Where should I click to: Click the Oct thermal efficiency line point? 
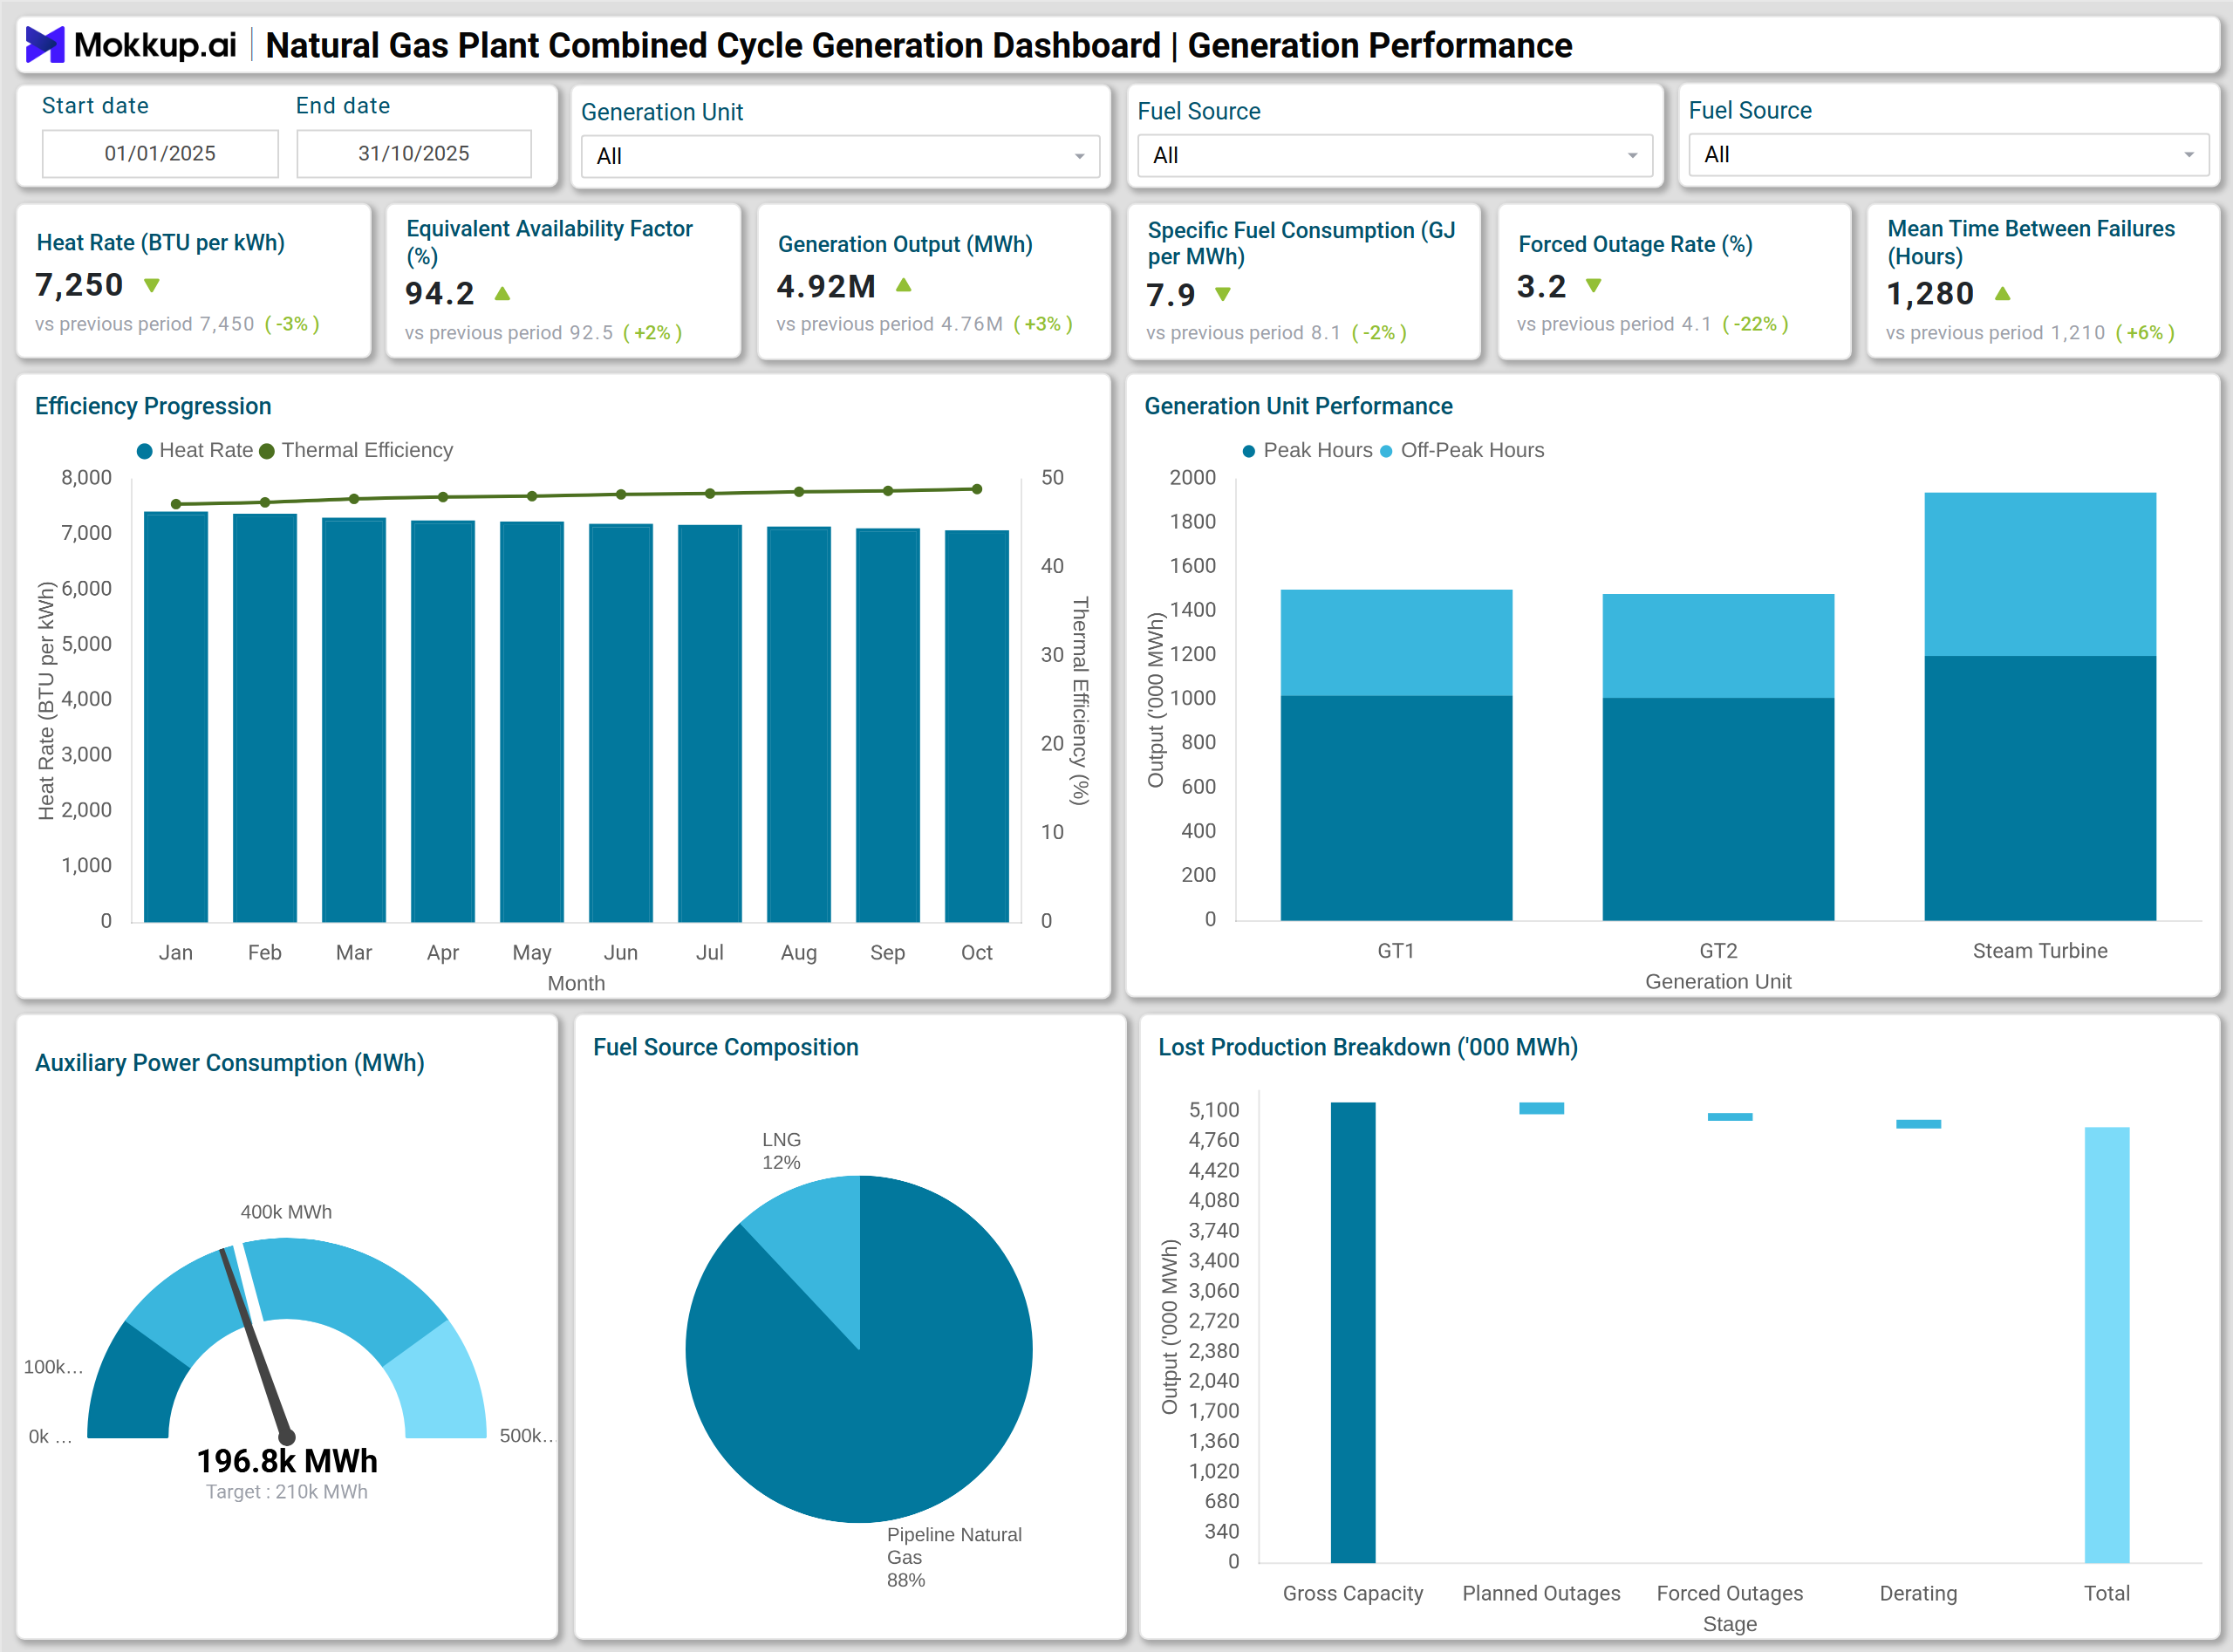click(x=977, y=489)
